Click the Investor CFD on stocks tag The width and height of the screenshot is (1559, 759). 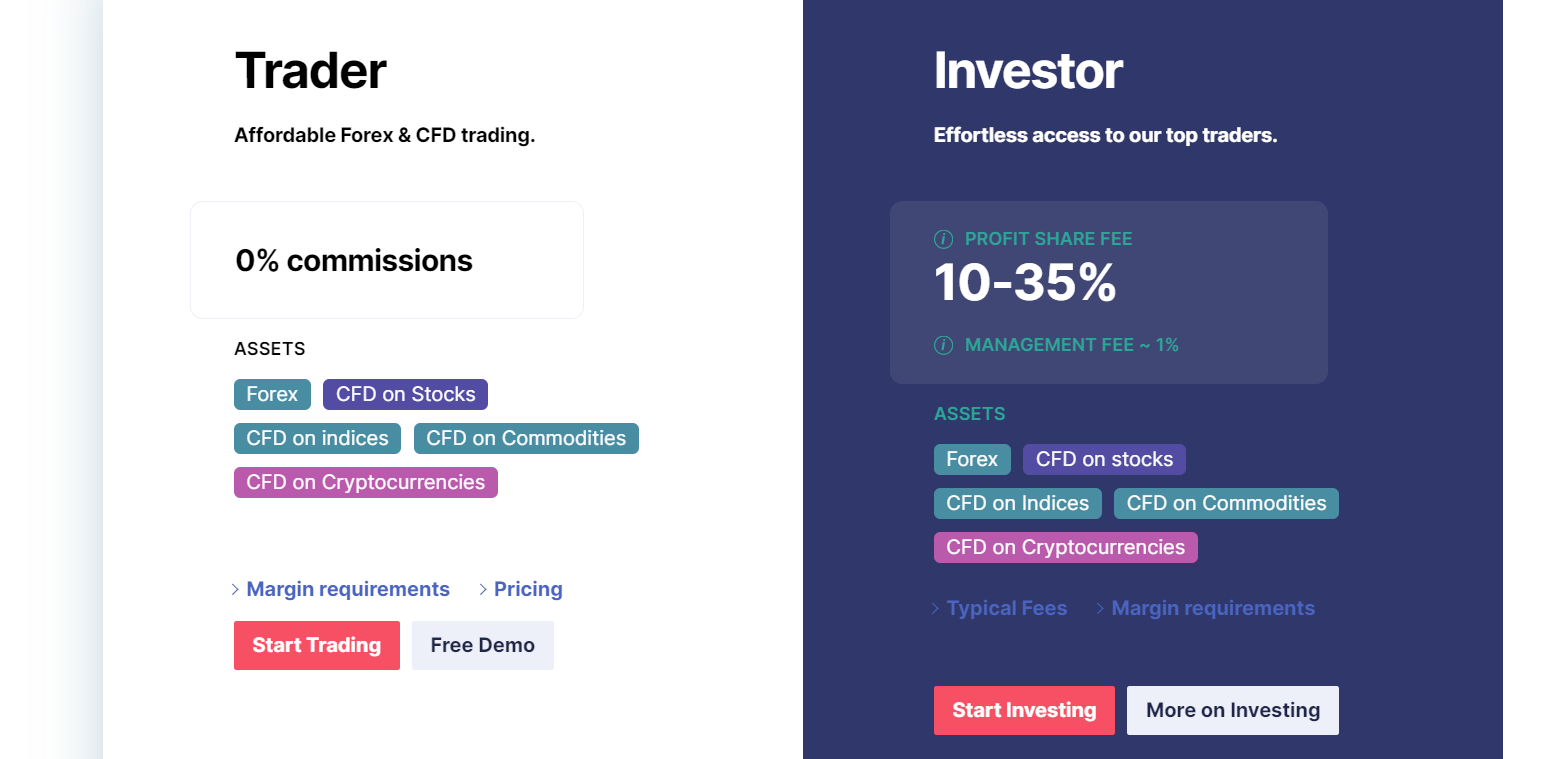(1104, 459)
